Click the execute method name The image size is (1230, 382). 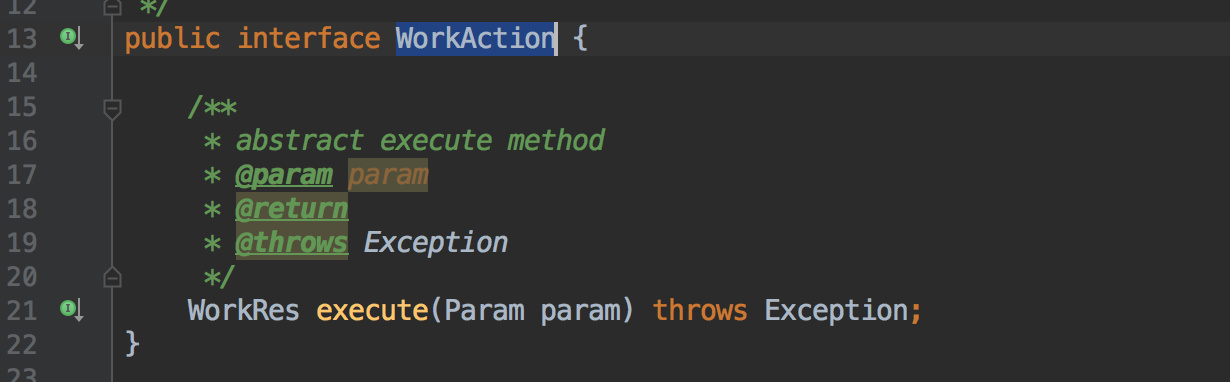pyautogui.click(x=372, y=310)
